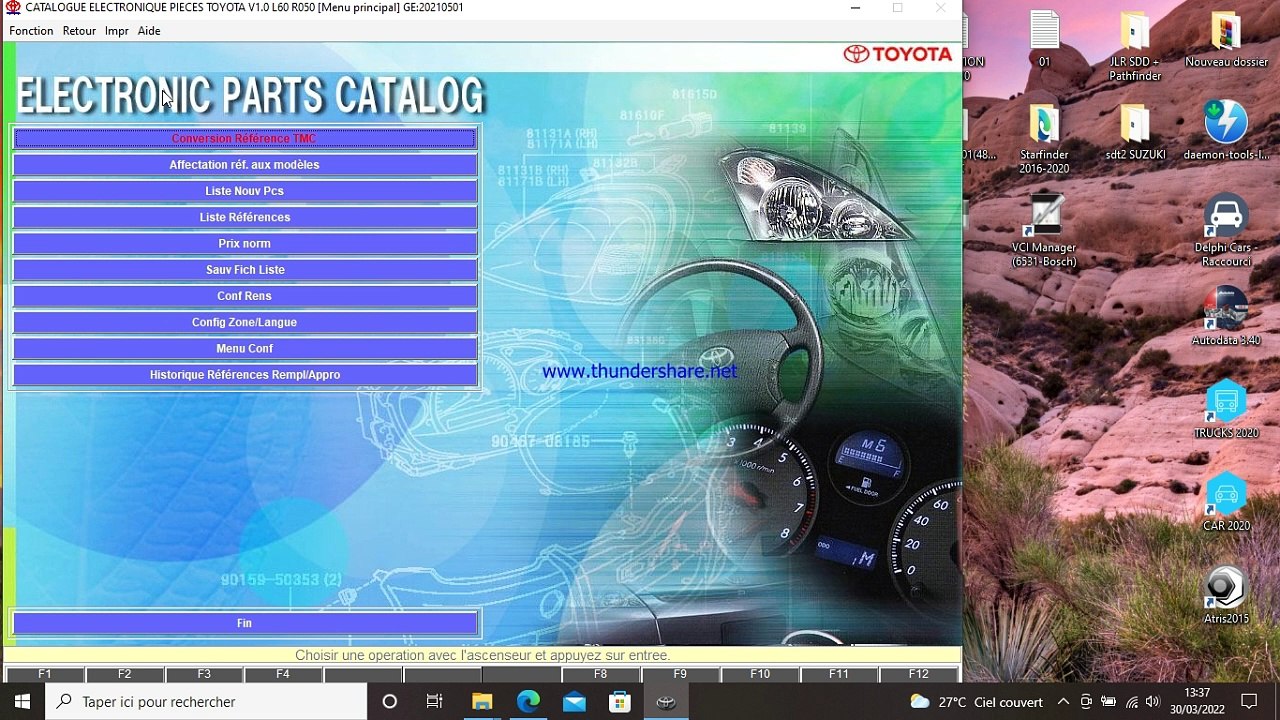Select JLR SDD + Pathfinder folder icon

(1135, 47)
